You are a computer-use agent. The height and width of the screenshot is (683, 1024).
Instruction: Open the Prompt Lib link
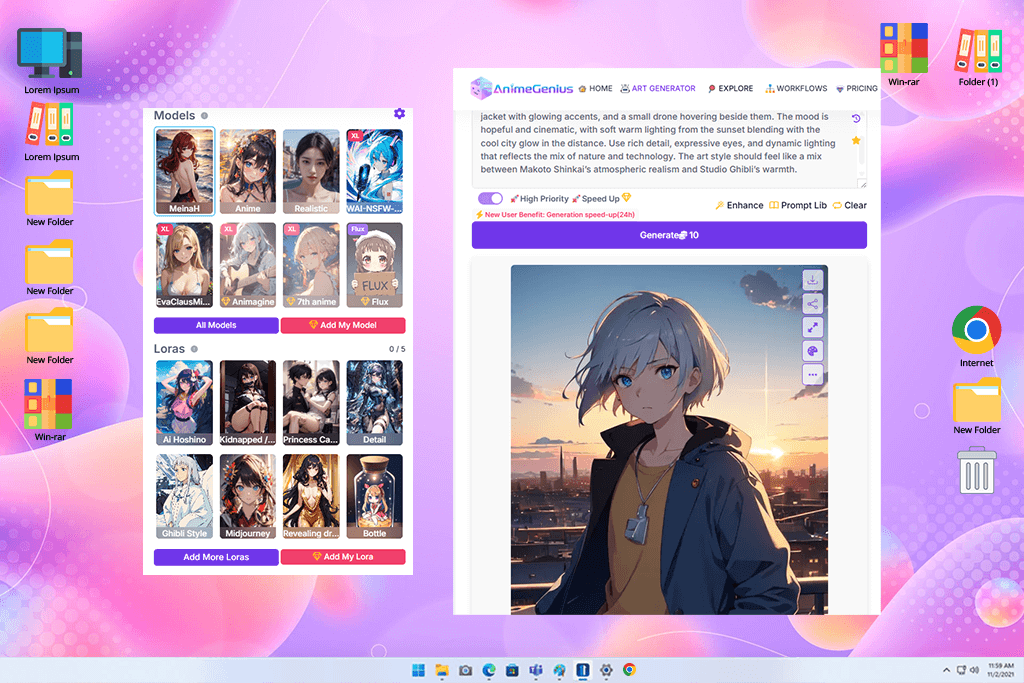pos(798,205)
